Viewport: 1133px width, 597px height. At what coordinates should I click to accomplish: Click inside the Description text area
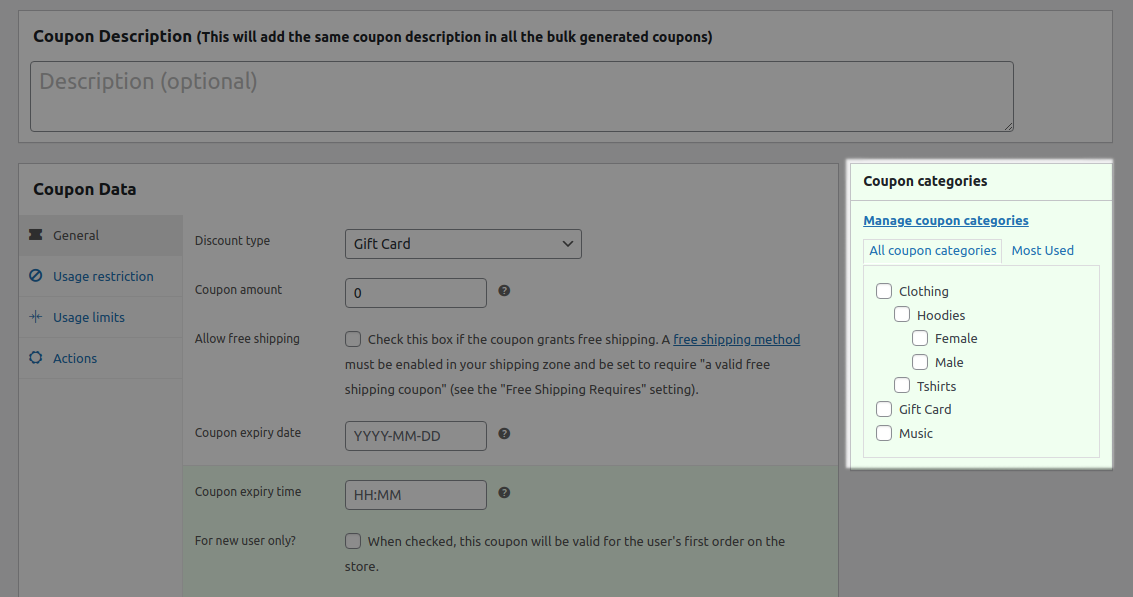(x=521, y=95)
